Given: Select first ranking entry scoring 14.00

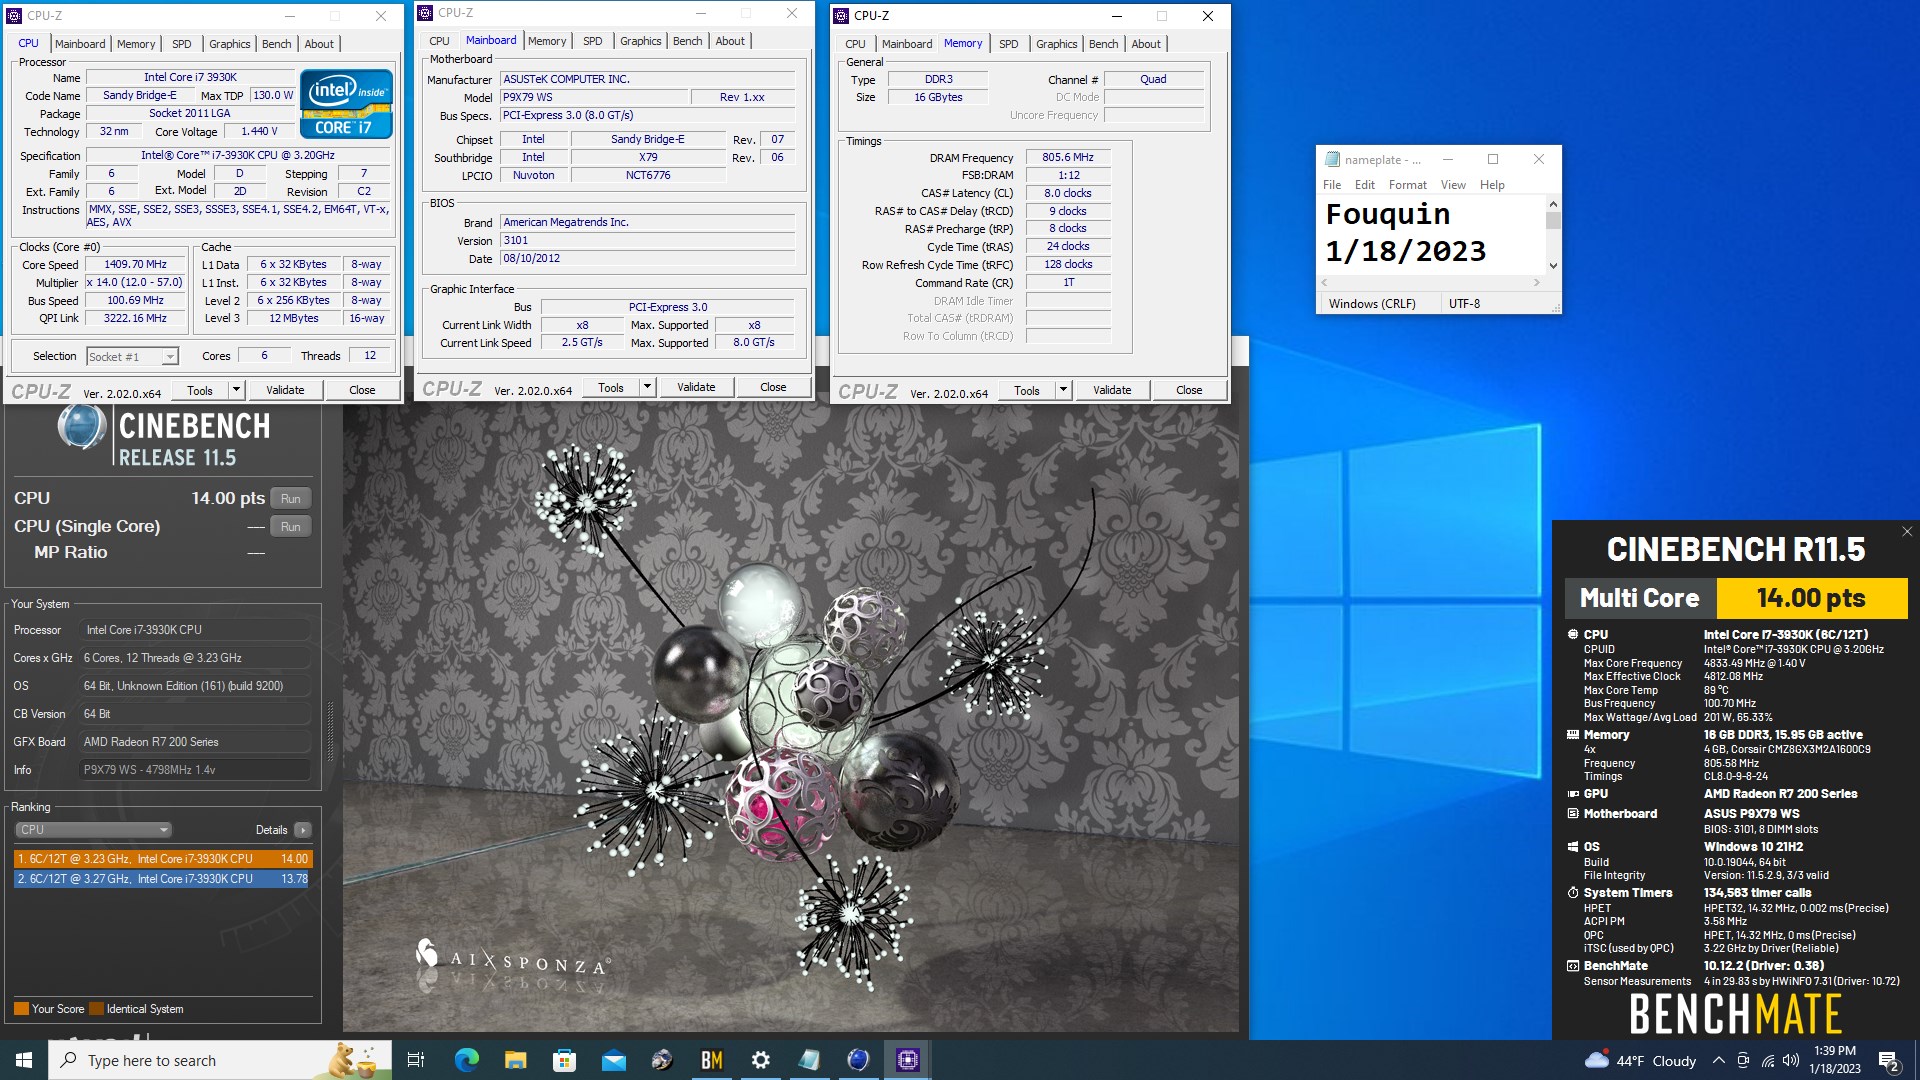Looking at the screenshot, I should pyautogui.click(x=163, y=859).
